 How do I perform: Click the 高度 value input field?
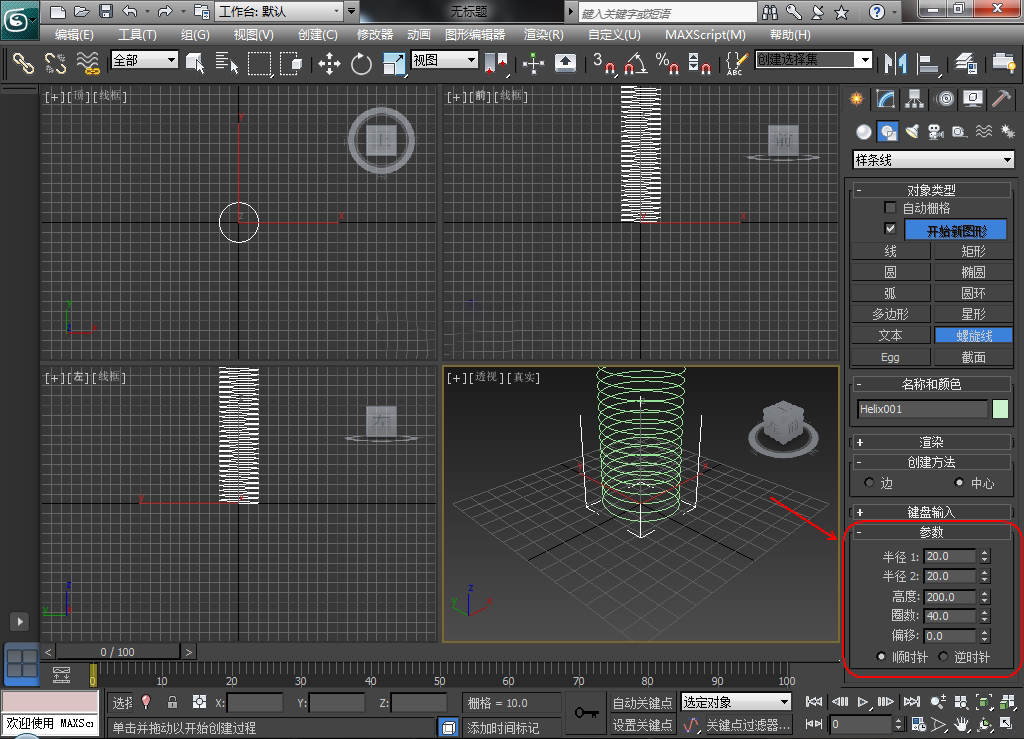[949, 597]
